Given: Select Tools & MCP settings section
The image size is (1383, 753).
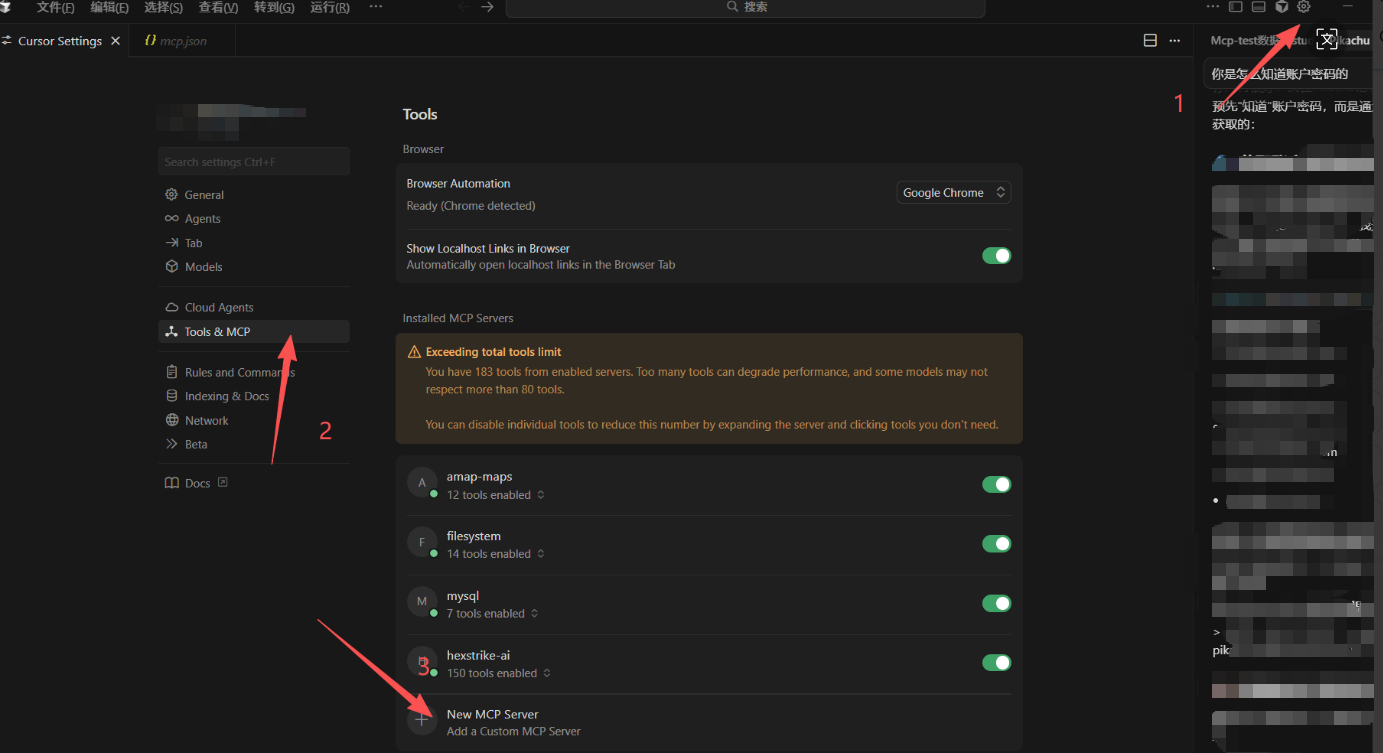Looking at the screenshot, I should 254,332.
